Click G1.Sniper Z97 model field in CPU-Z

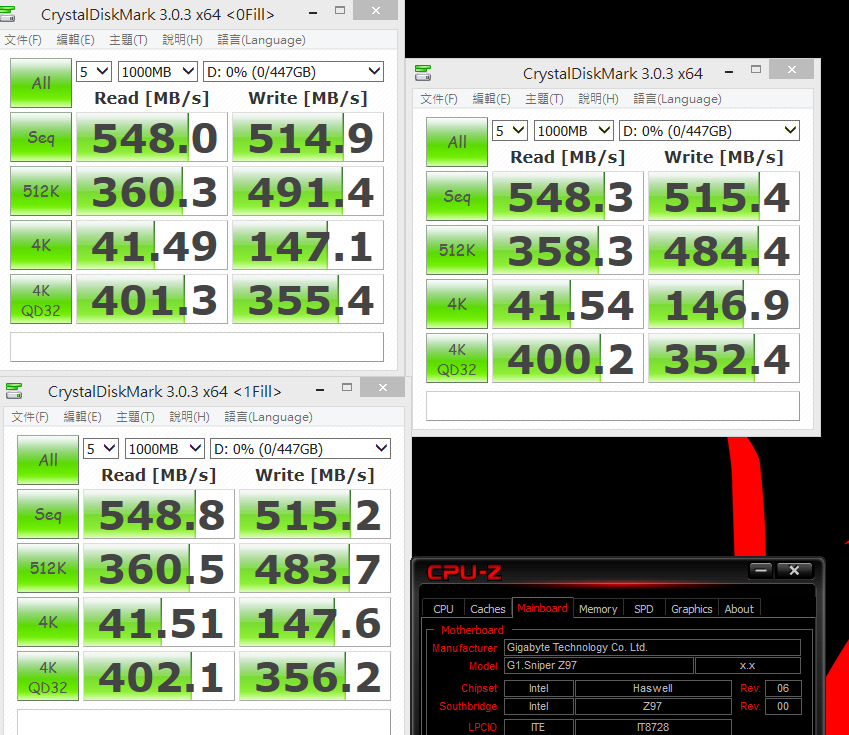click(599, 665)
